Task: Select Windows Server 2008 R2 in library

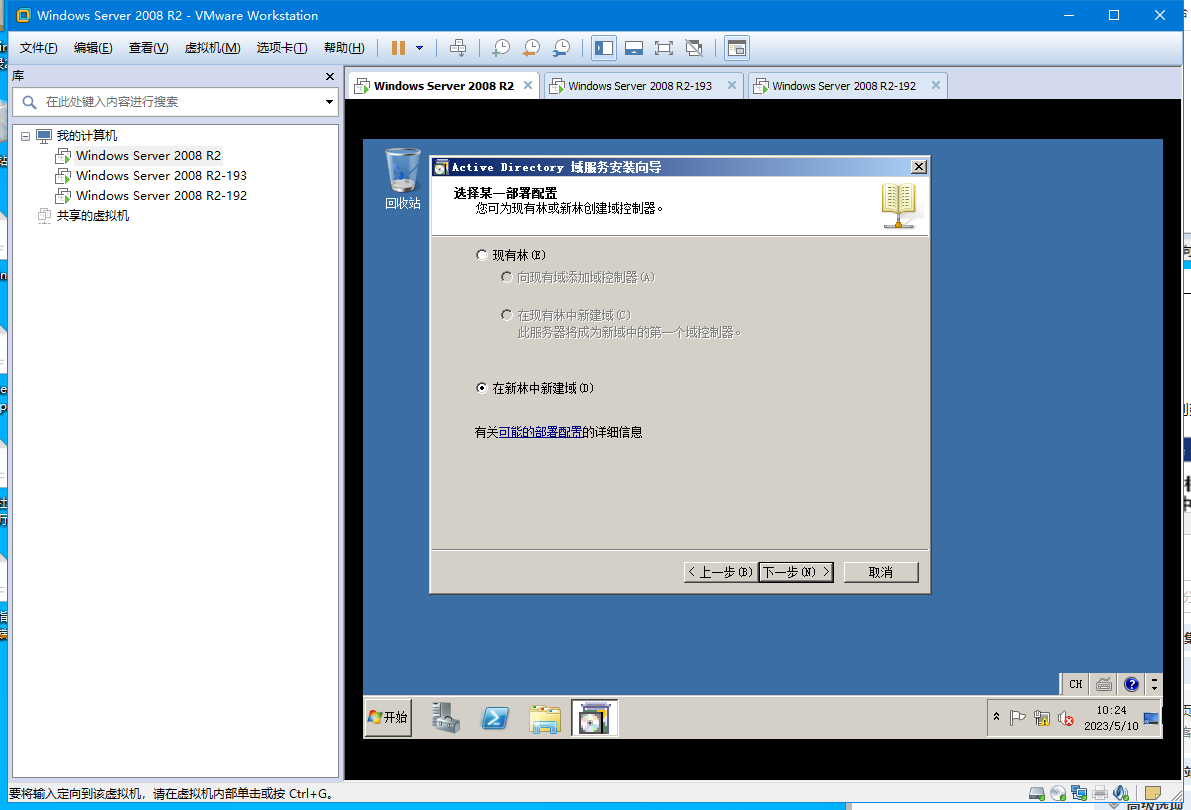Action: tap(148, 156)
